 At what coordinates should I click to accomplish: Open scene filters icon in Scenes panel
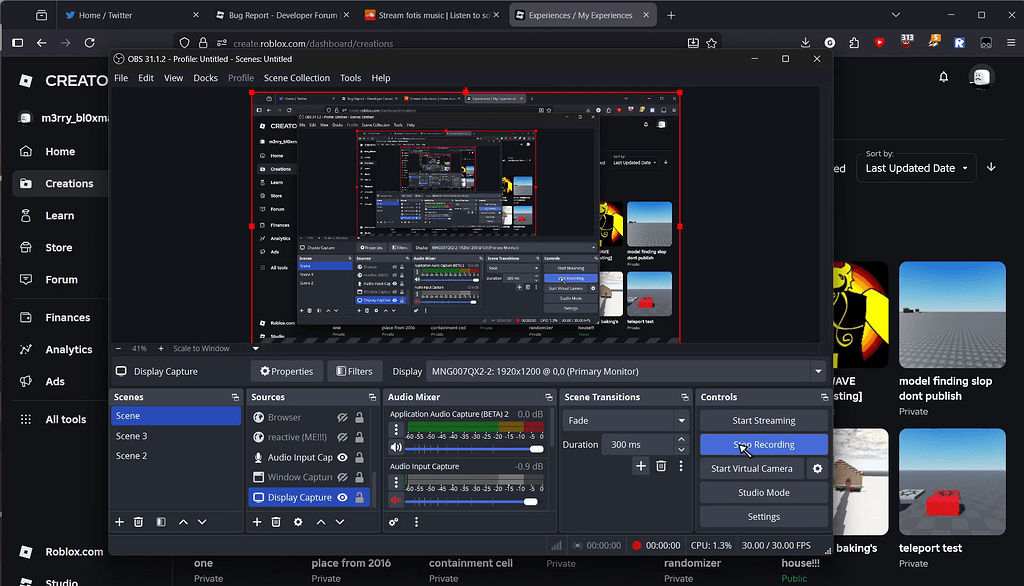pos(161,522)
